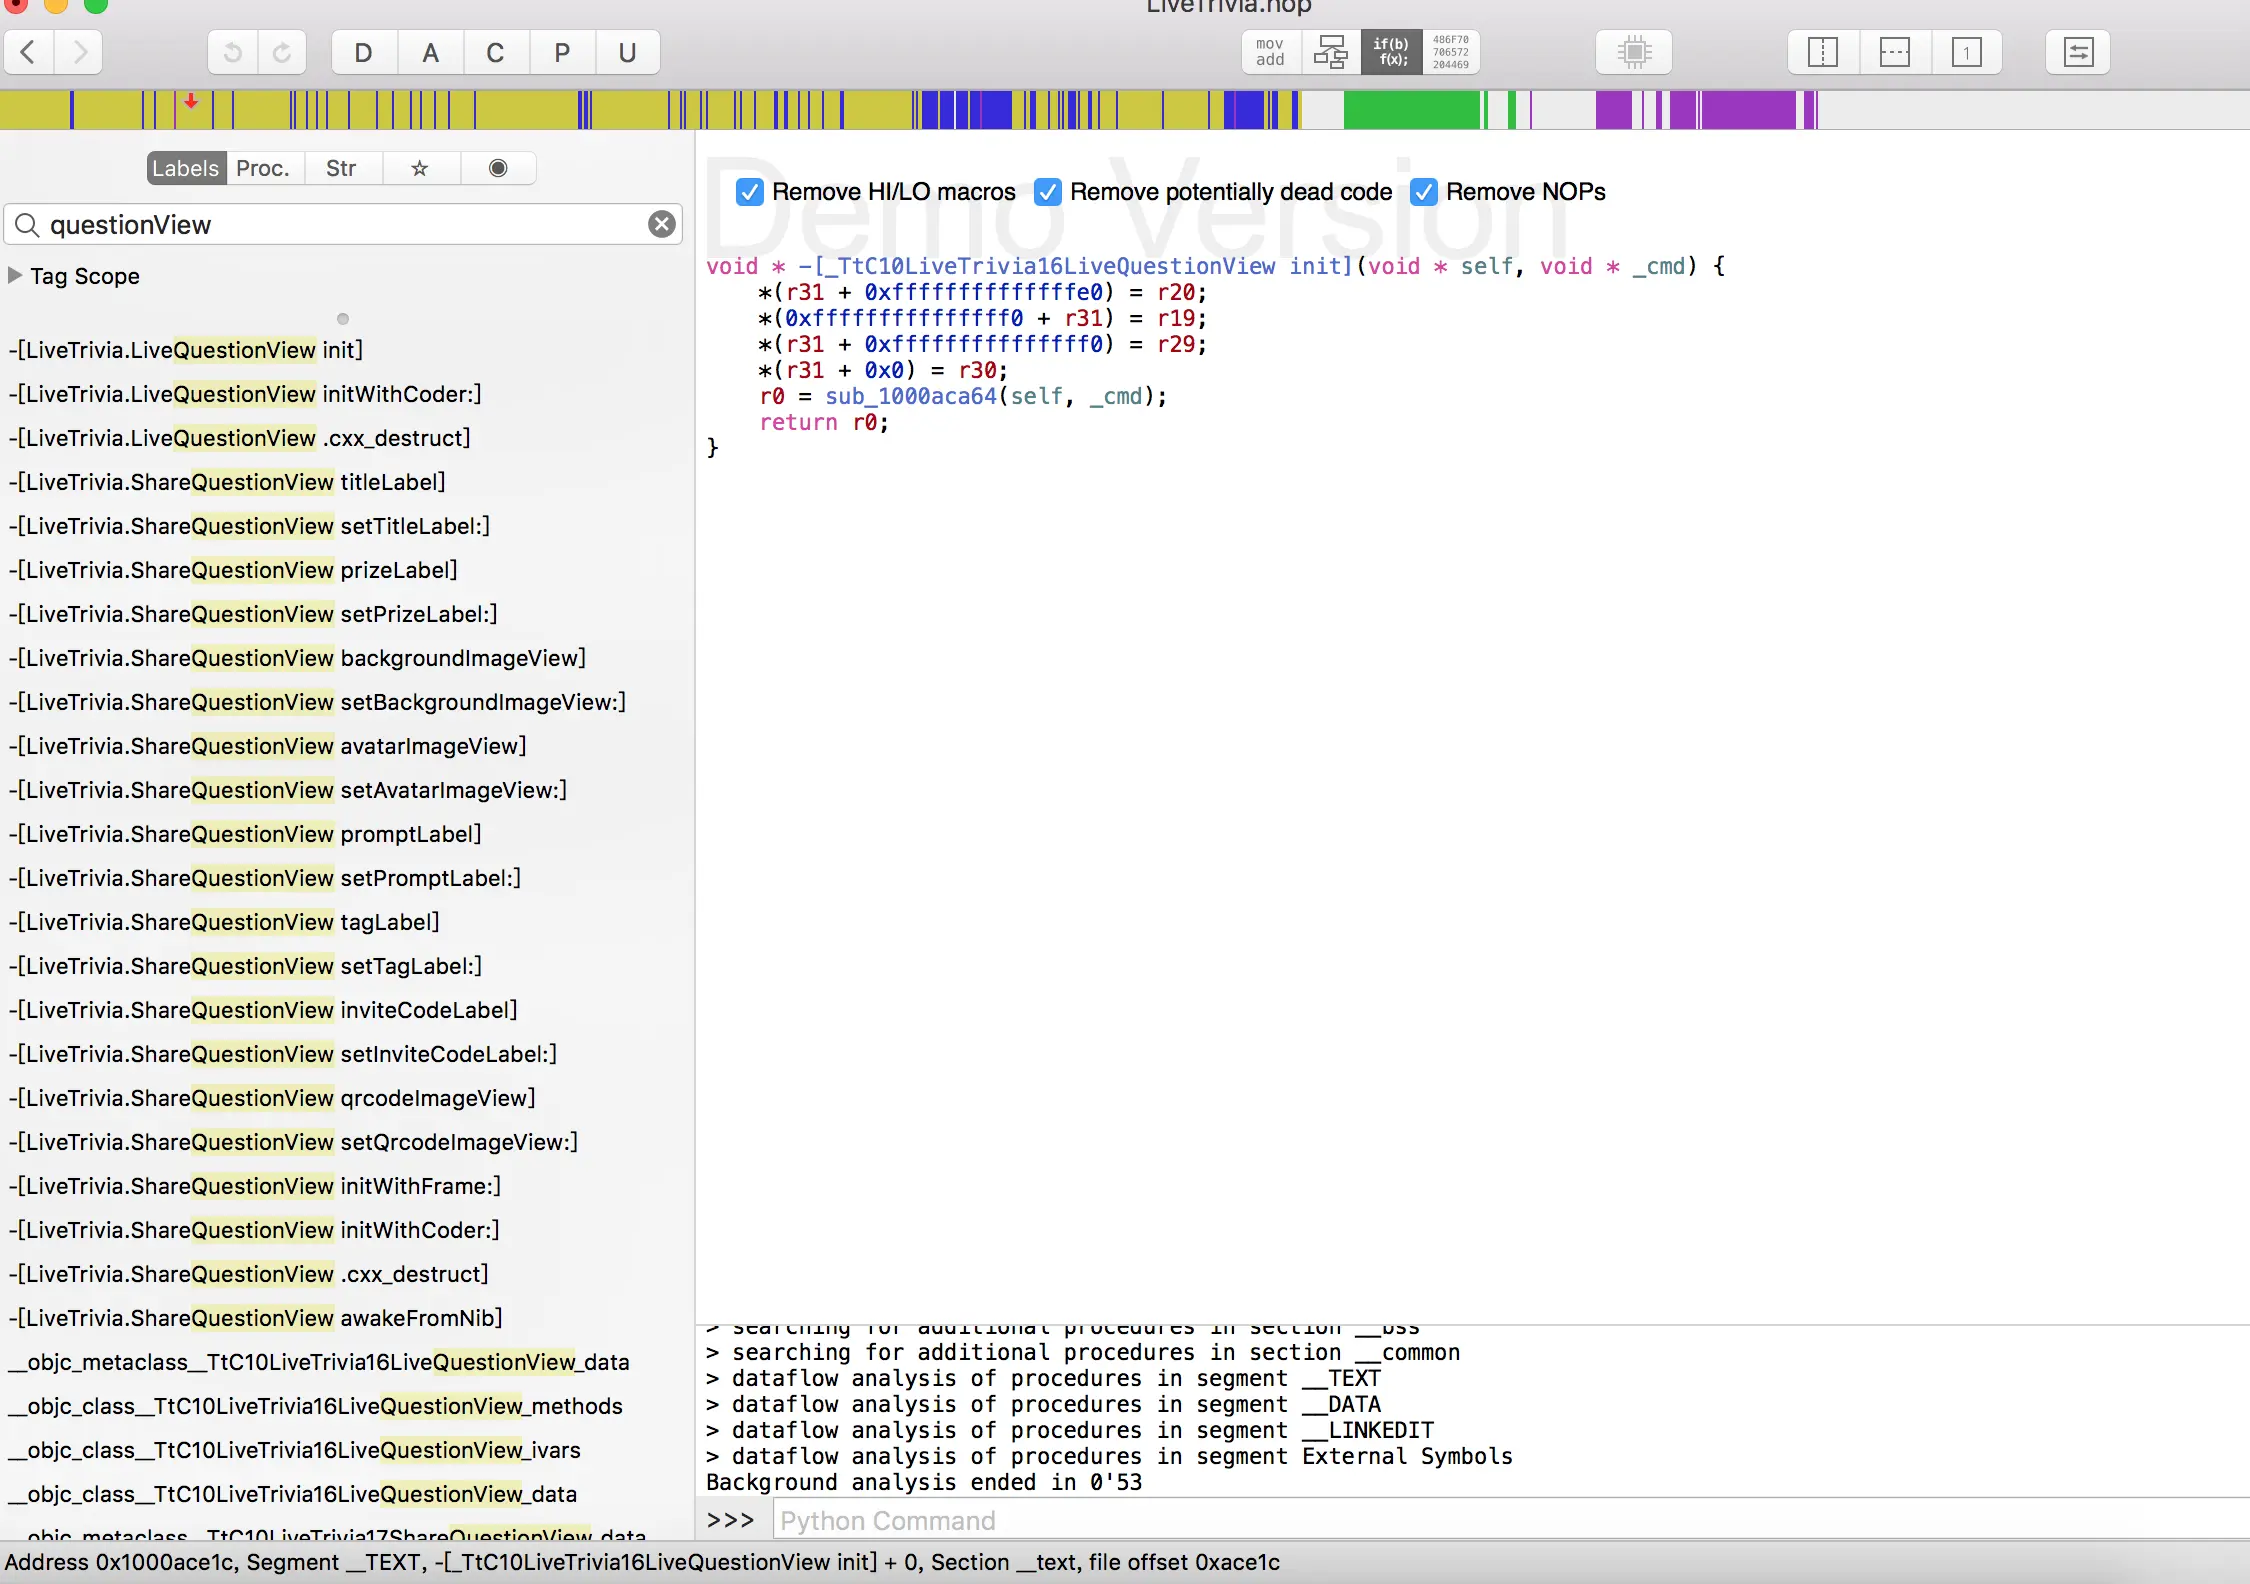Select ShareQuestionView initWithFrame: label

click(255, 1186)
